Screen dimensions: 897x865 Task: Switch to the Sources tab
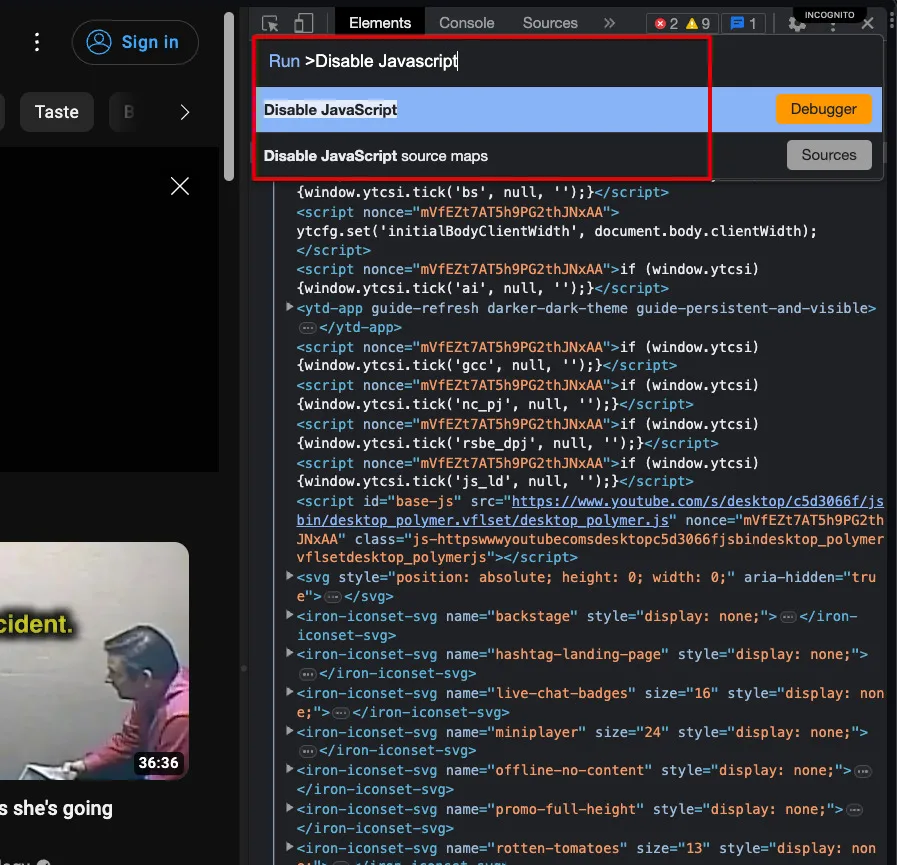click(550, 23)
